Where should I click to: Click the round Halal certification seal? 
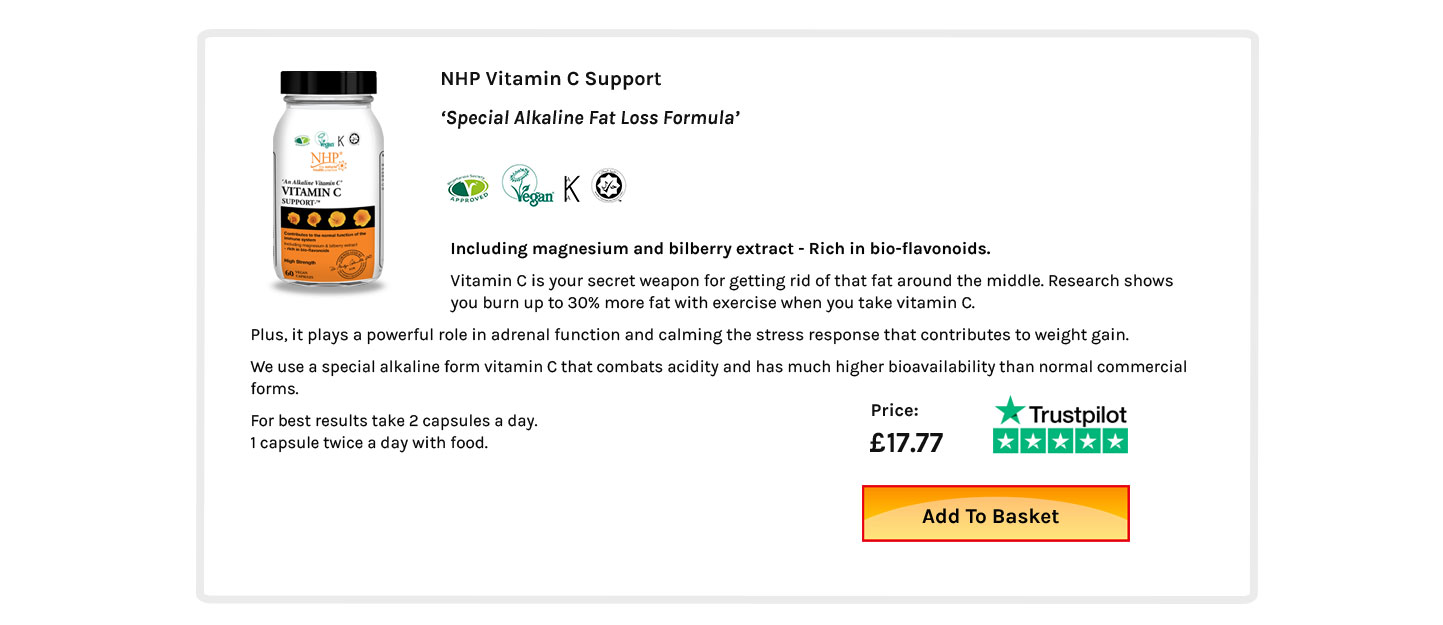tap(608, 186)
